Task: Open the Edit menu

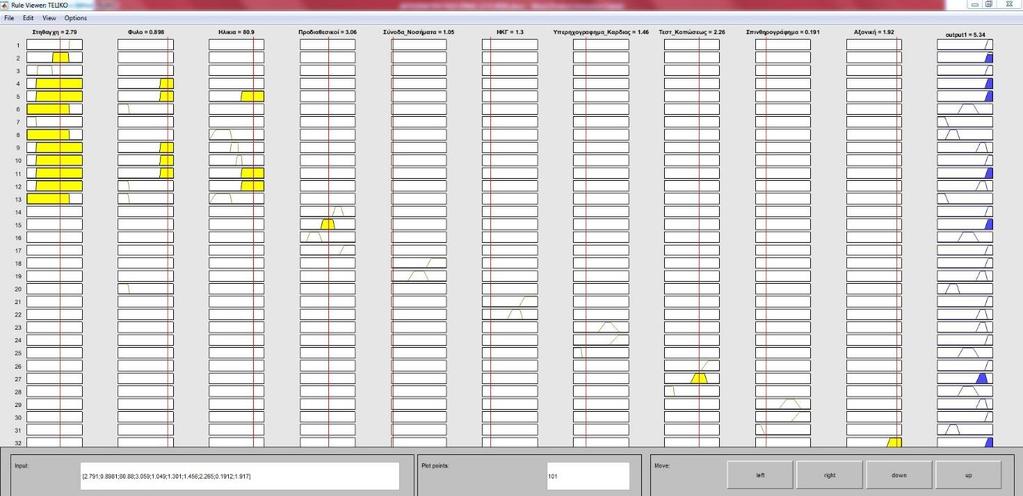Action: pyautogui.click(x=28, y=18)
